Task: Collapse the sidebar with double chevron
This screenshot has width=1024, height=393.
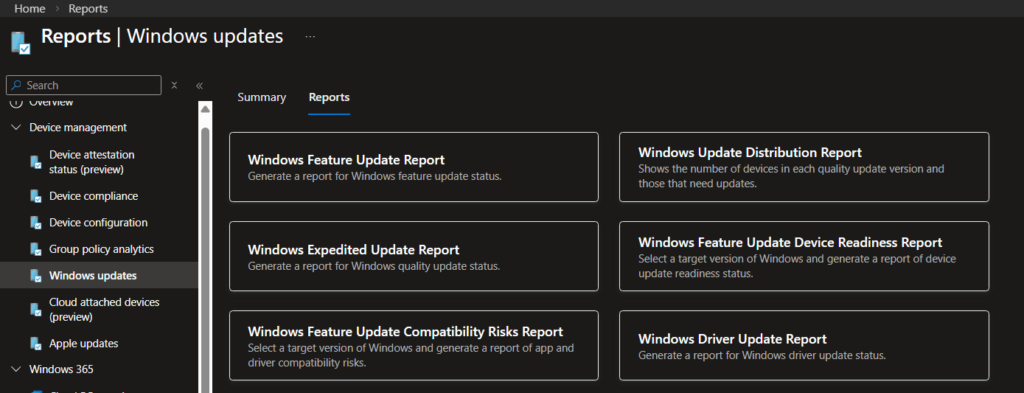Action: 199,86
